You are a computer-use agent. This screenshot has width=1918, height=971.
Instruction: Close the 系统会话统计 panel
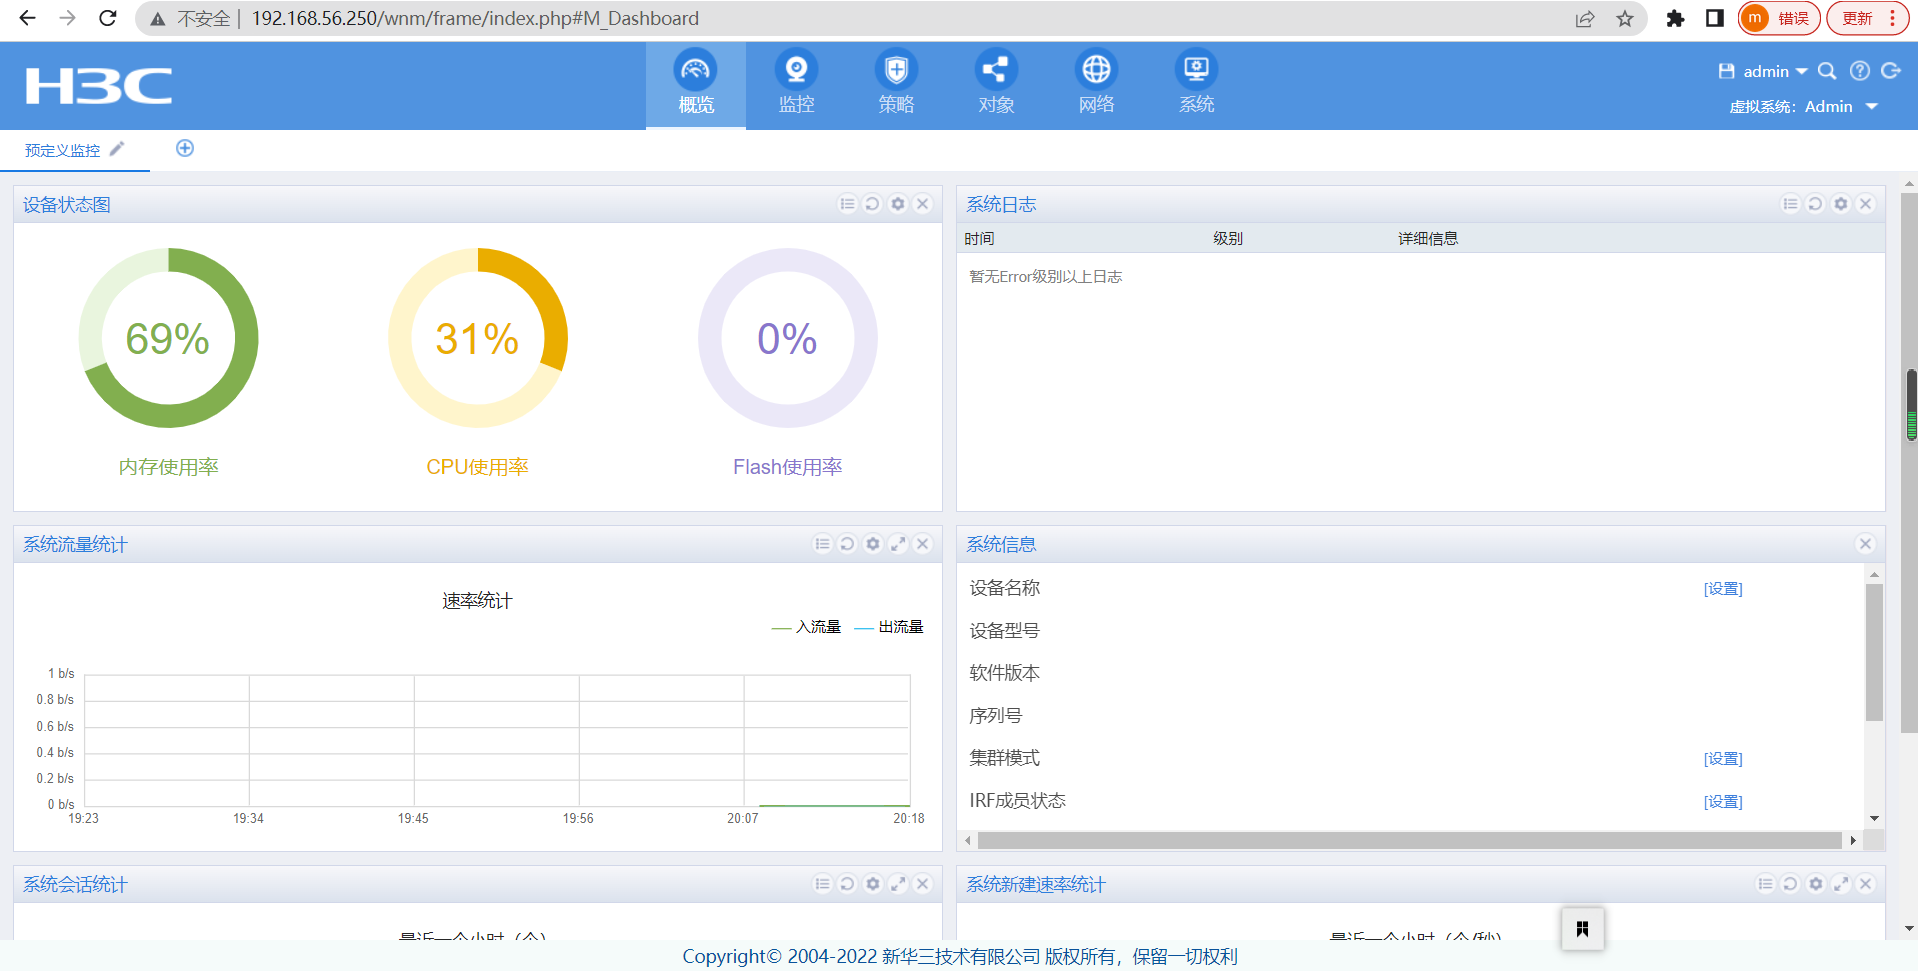point(923,884)
